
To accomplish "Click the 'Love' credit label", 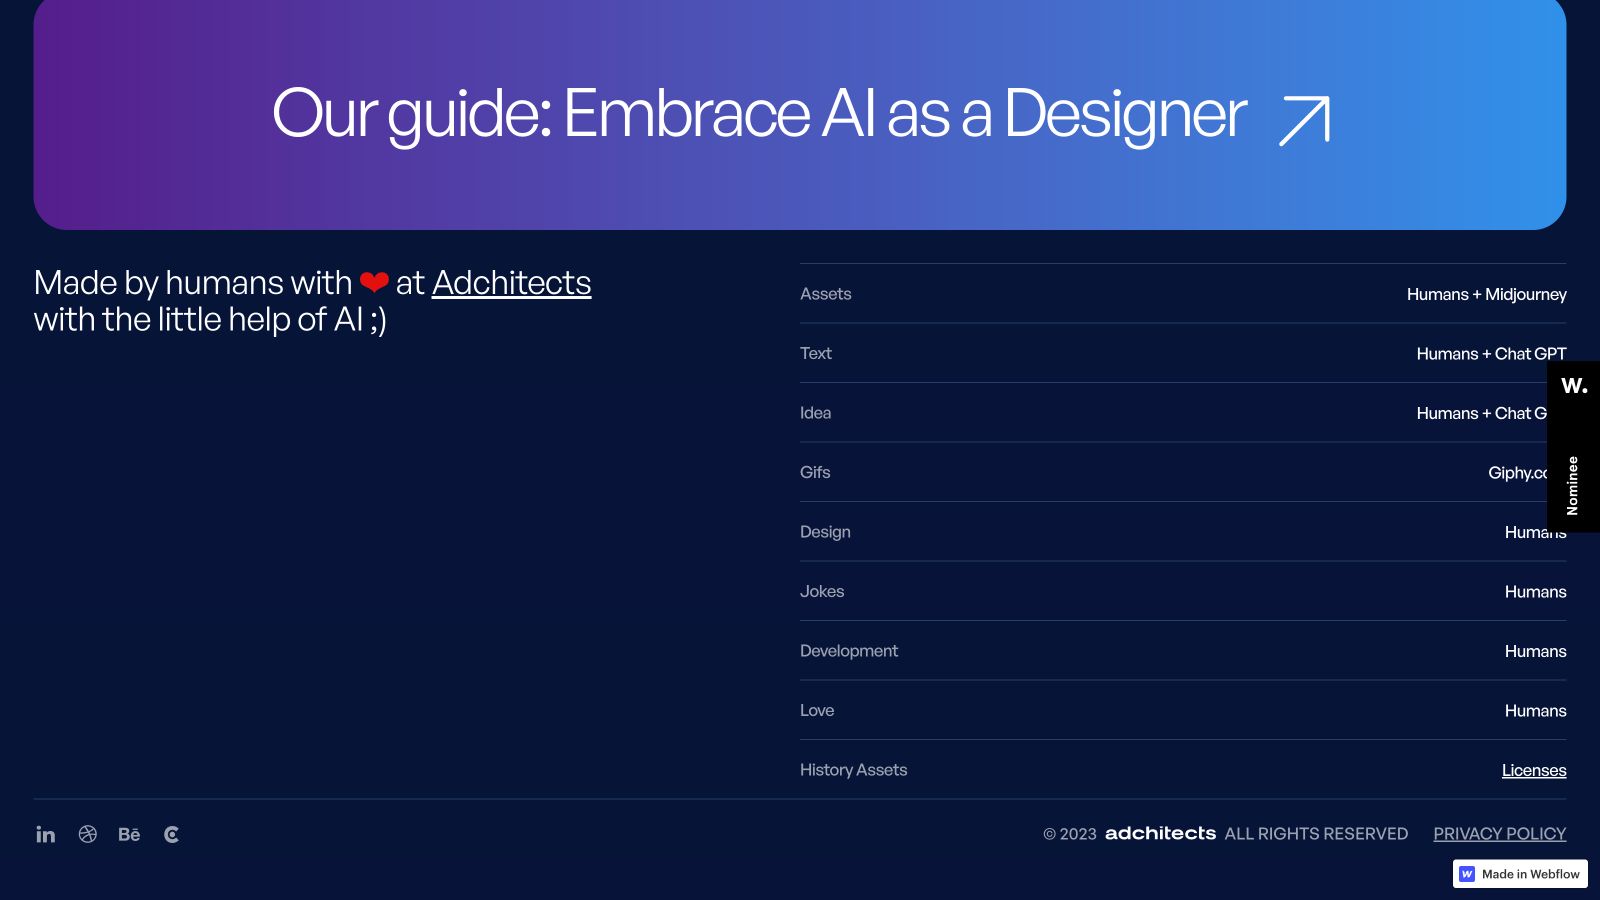I will [x=817, y=710].
